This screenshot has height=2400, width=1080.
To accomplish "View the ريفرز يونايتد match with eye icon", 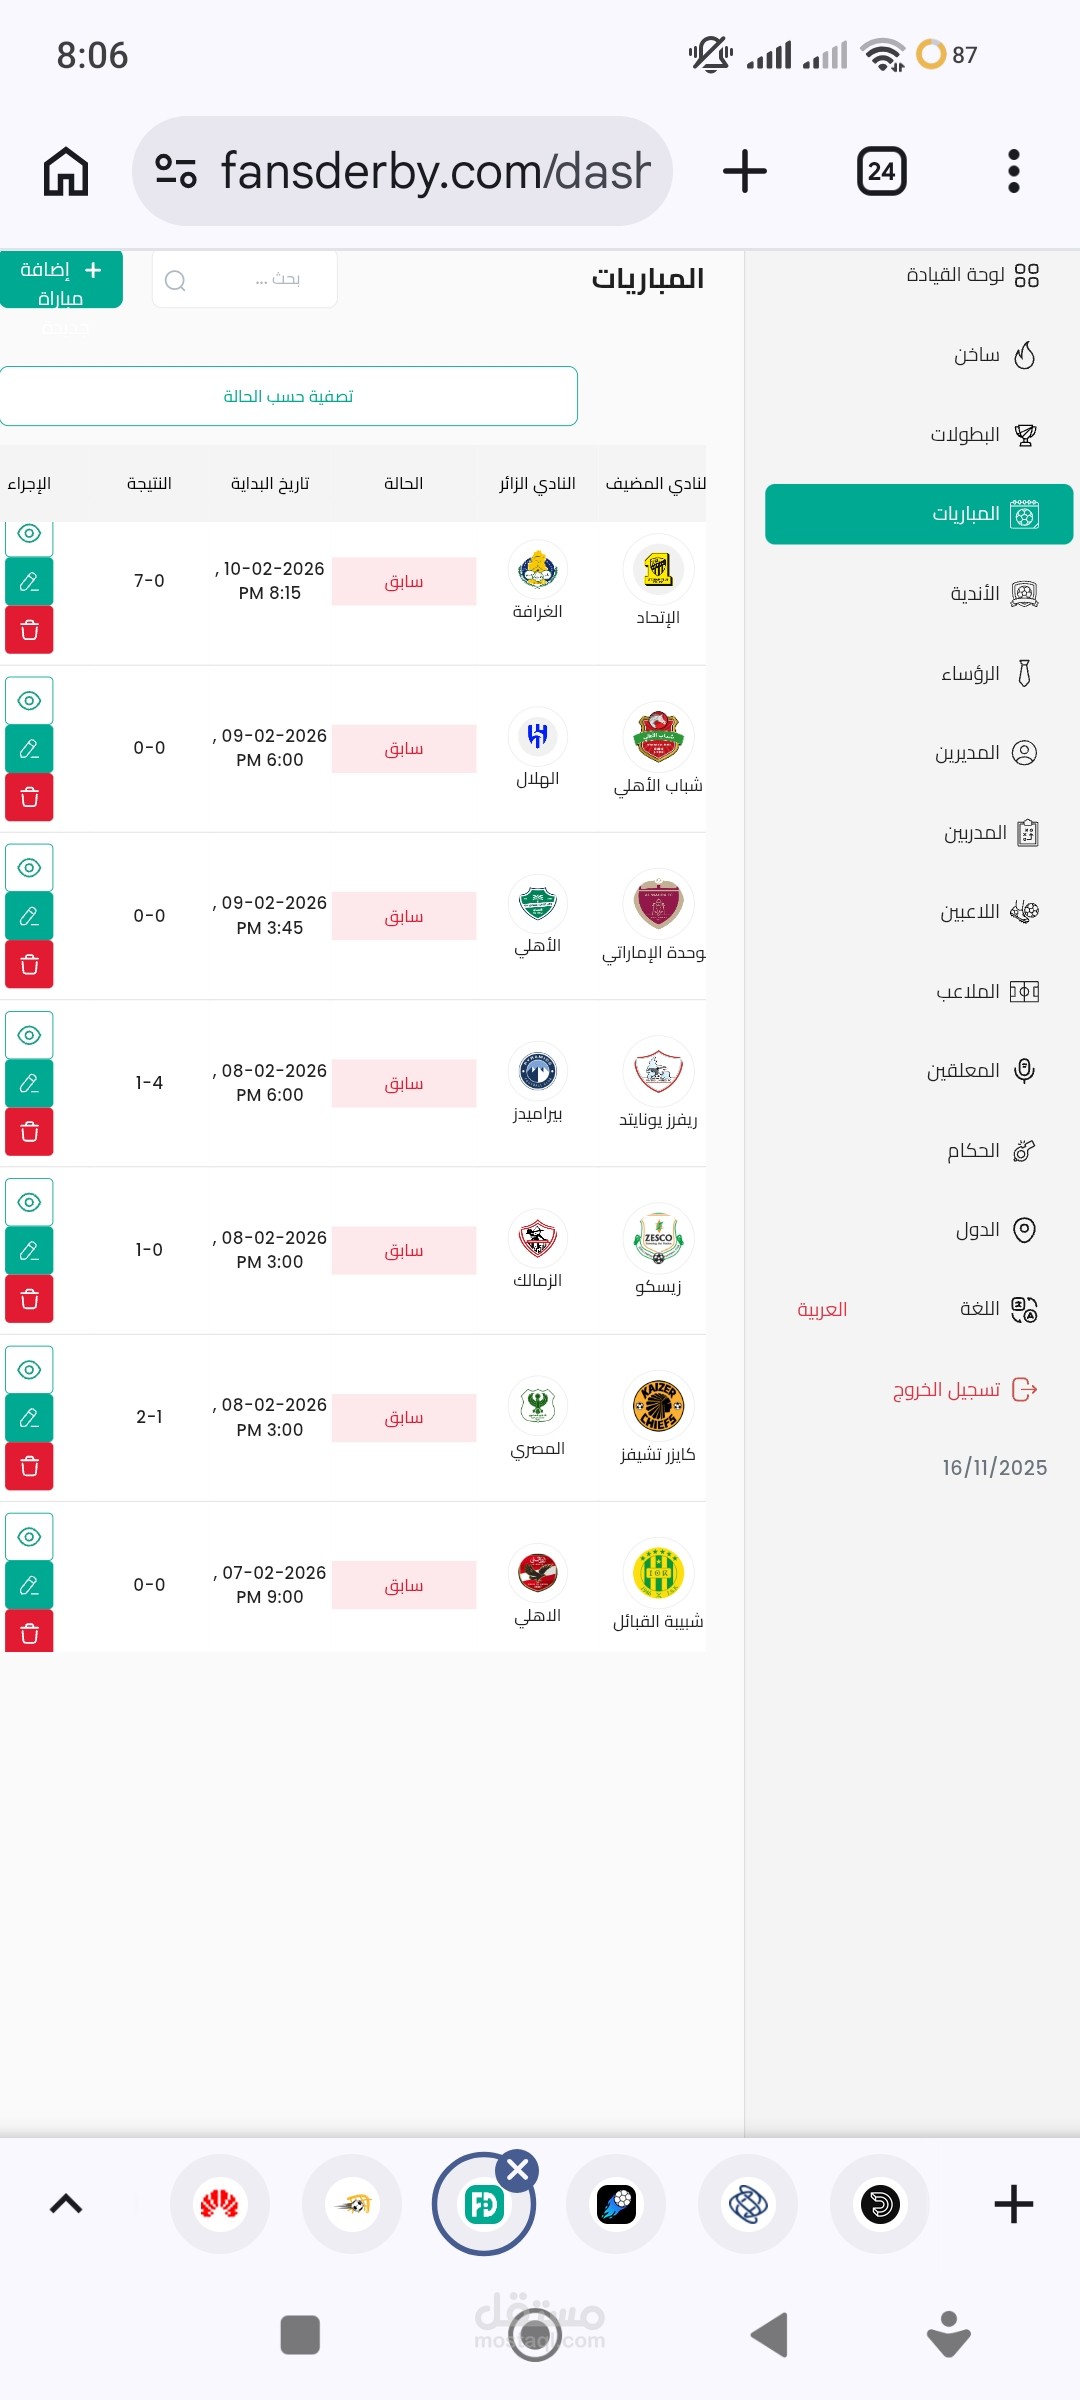I will click(x=29, y=1035).
